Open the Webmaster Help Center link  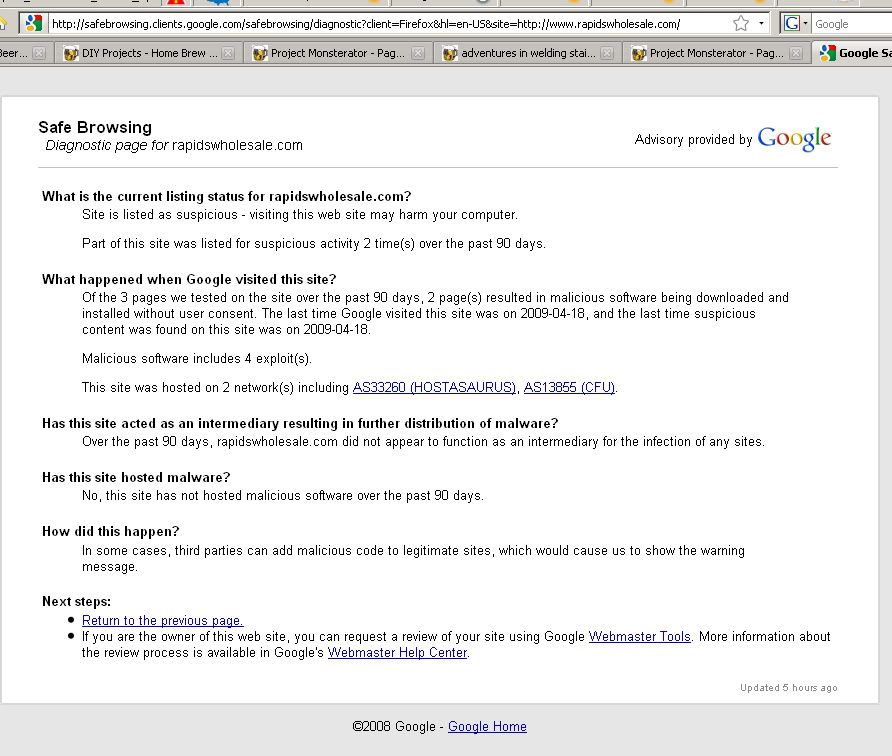[397, 652]
